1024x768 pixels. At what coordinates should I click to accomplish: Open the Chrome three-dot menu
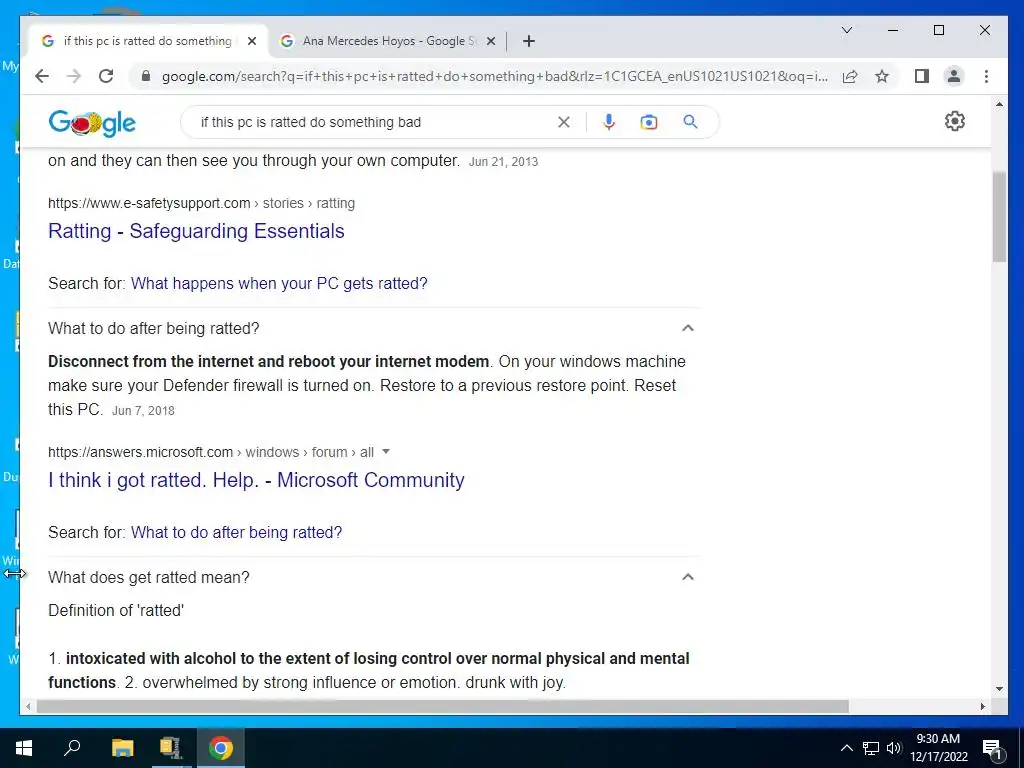[986, 76]
